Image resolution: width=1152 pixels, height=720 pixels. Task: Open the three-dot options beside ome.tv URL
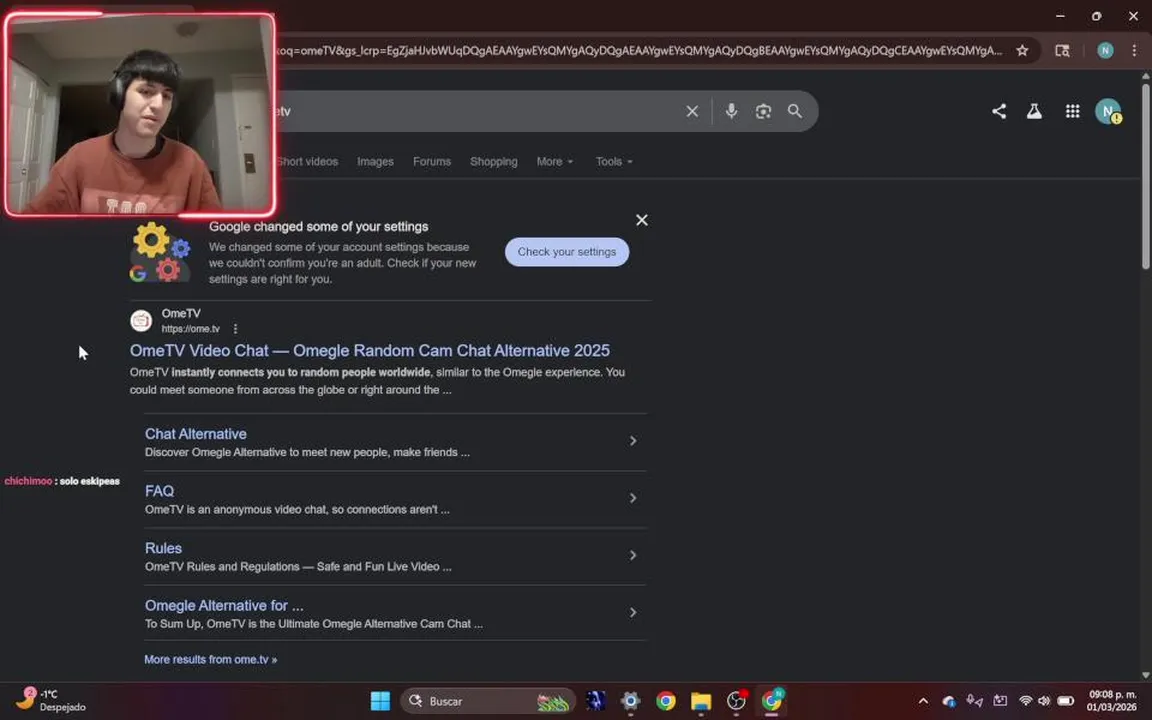point(235,328)
